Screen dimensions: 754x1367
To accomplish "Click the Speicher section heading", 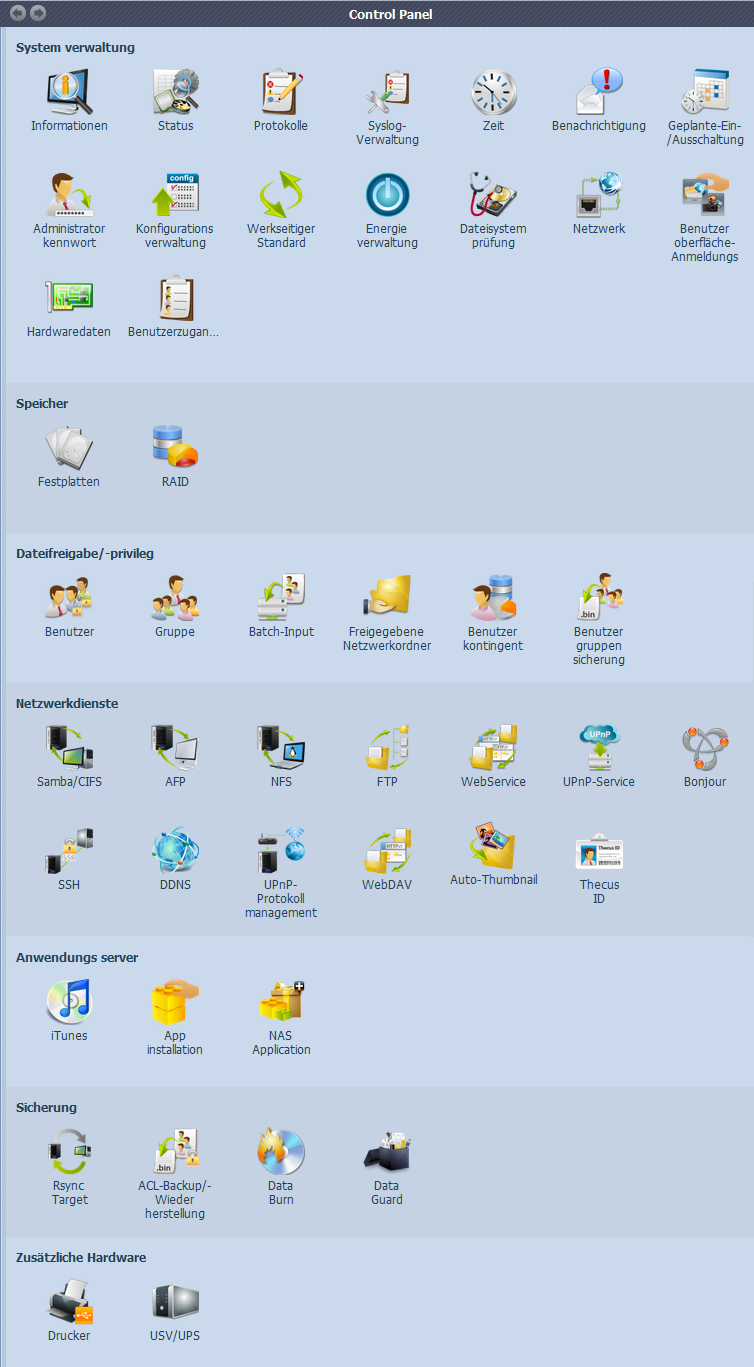I will (42, 403).
